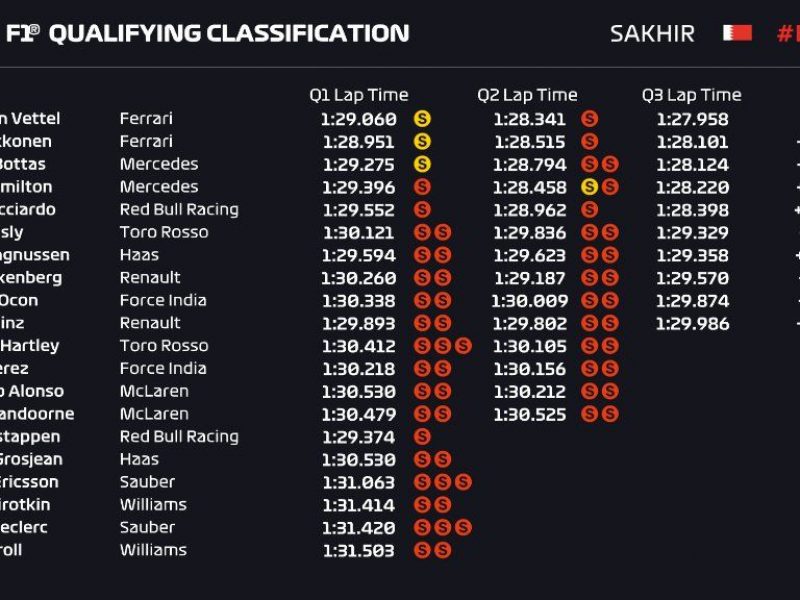Click the yellow tyre icon in Hamilton's Q2 row
The width and height of the screenshot is (800, 600).
pyautogui.click(x=589, y=187)
